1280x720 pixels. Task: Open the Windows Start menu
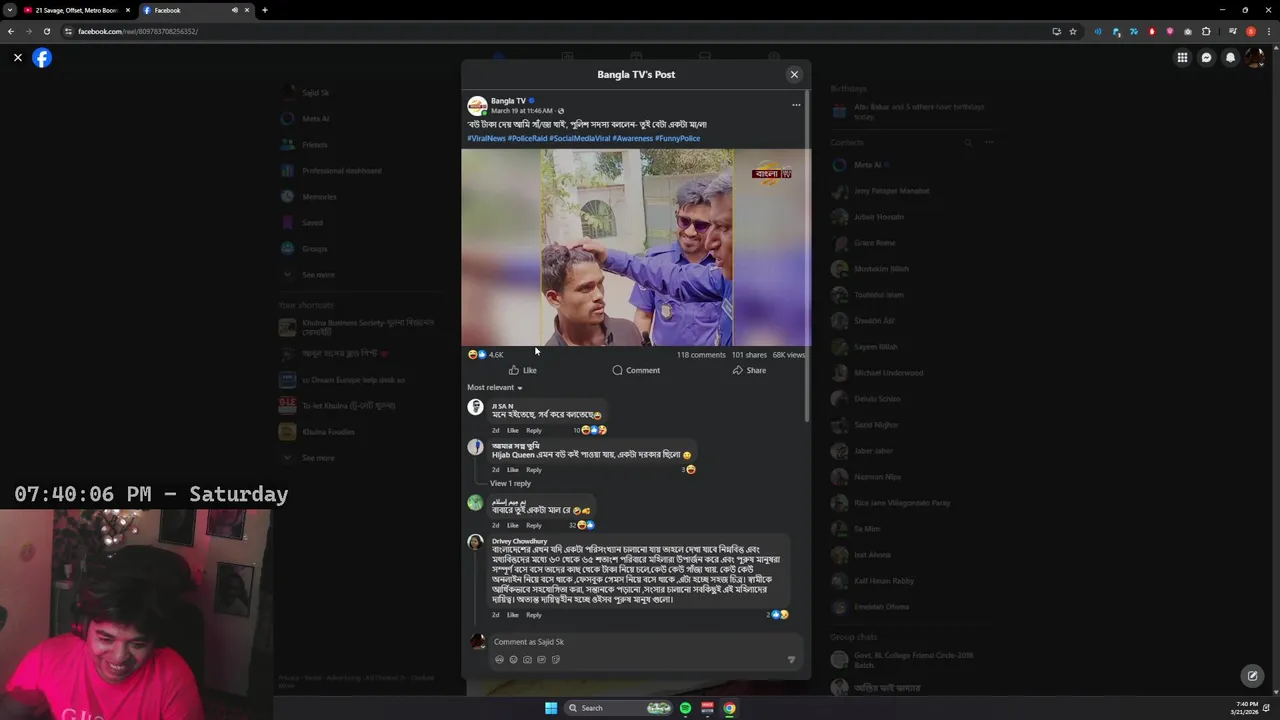tap(551, 708)
